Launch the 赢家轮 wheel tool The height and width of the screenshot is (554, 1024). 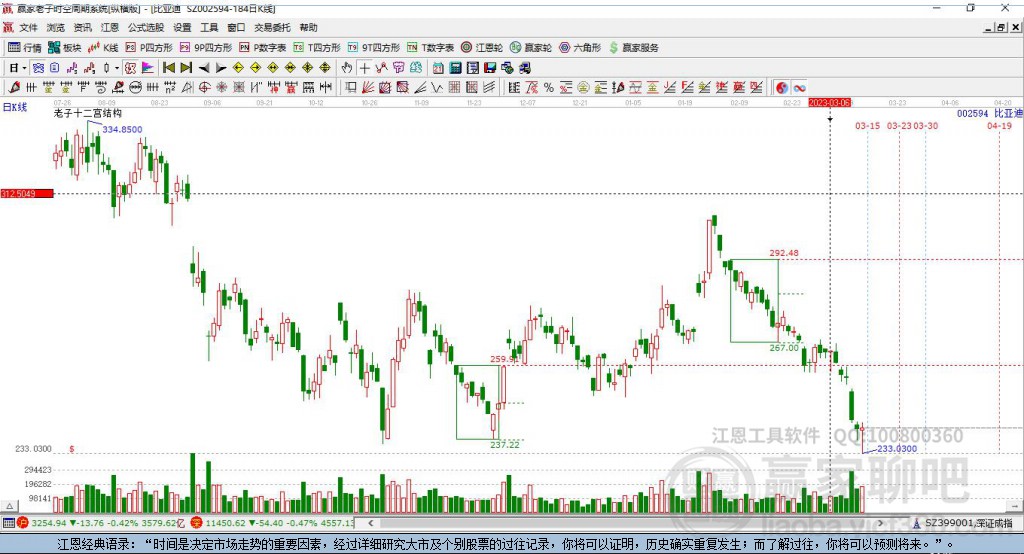(531, 48)
